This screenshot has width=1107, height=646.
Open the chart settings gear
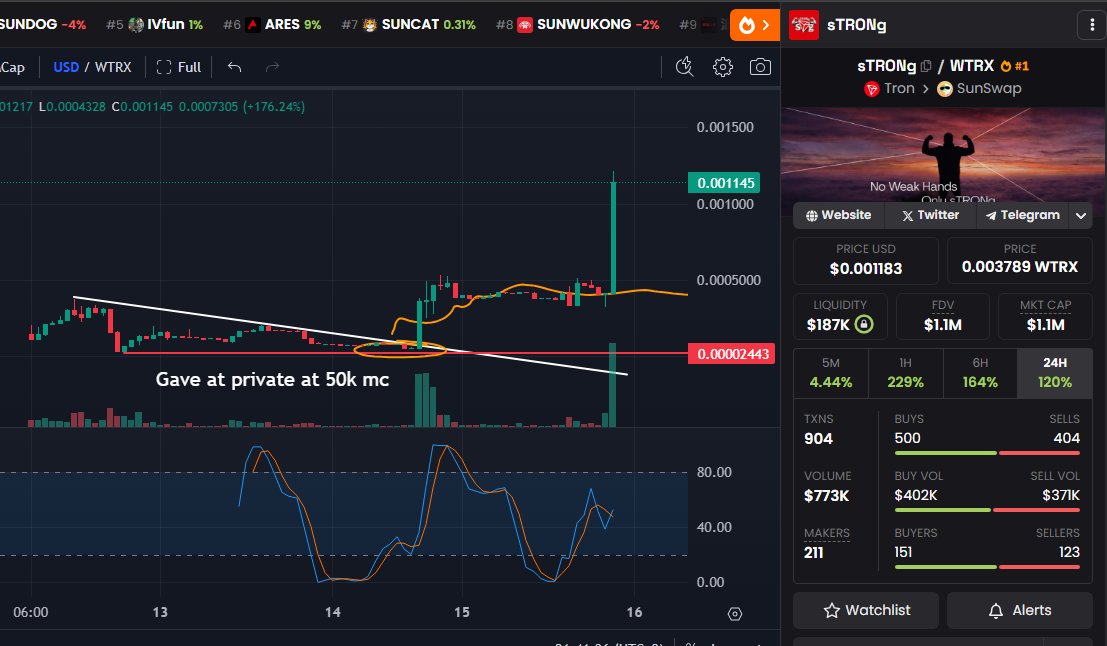click(722, 67)
